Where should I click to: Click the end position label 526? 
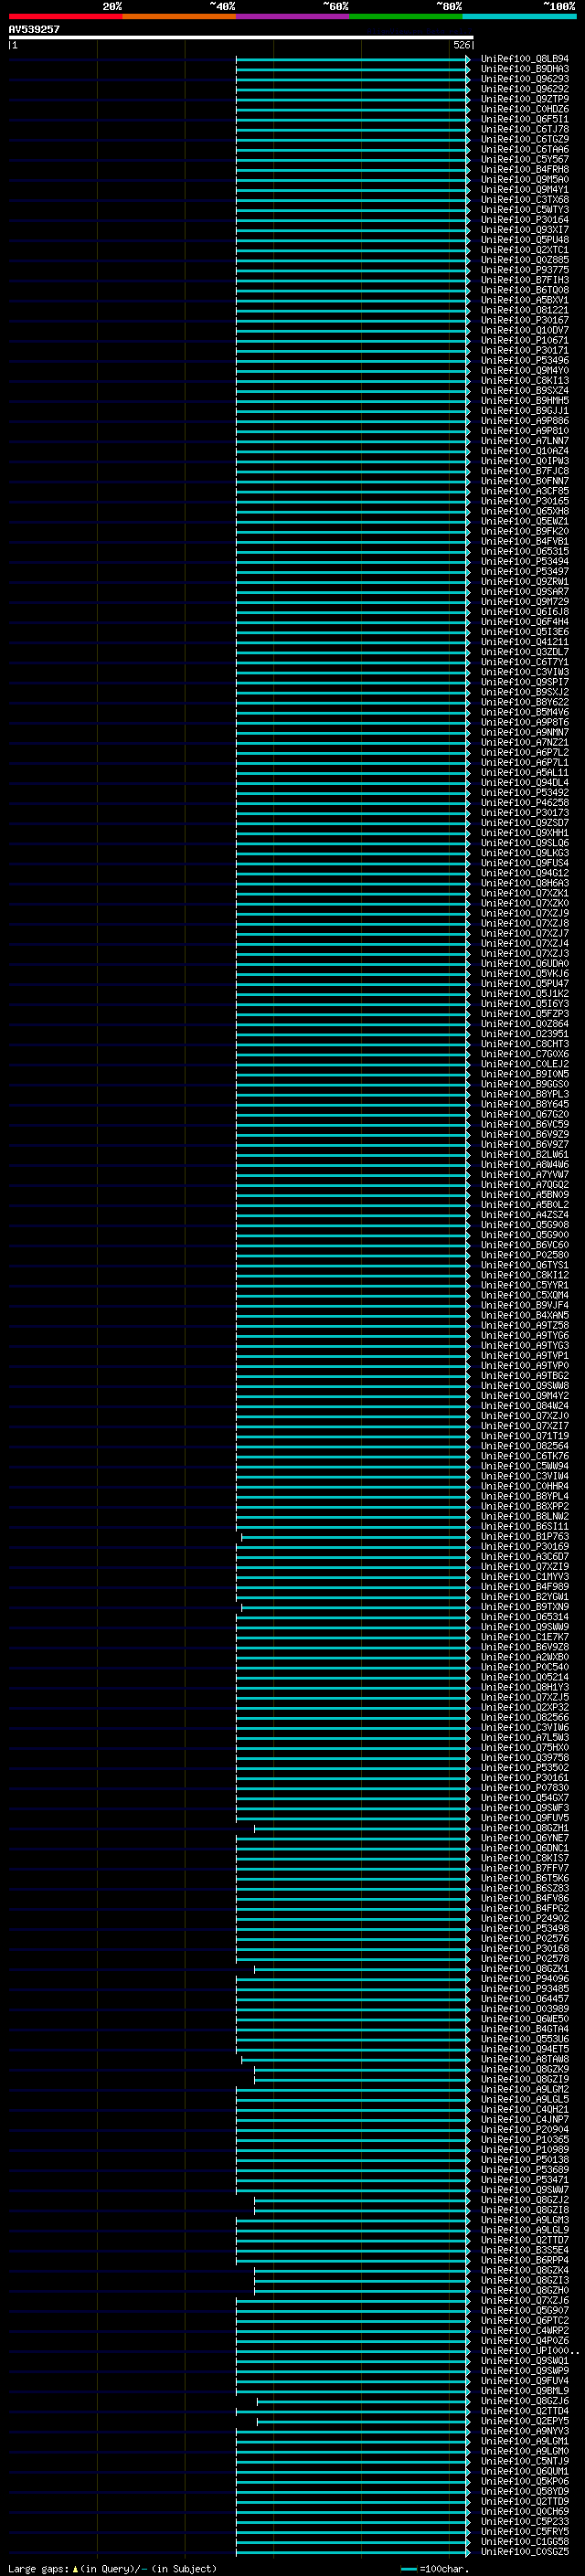tap(461, 45)
